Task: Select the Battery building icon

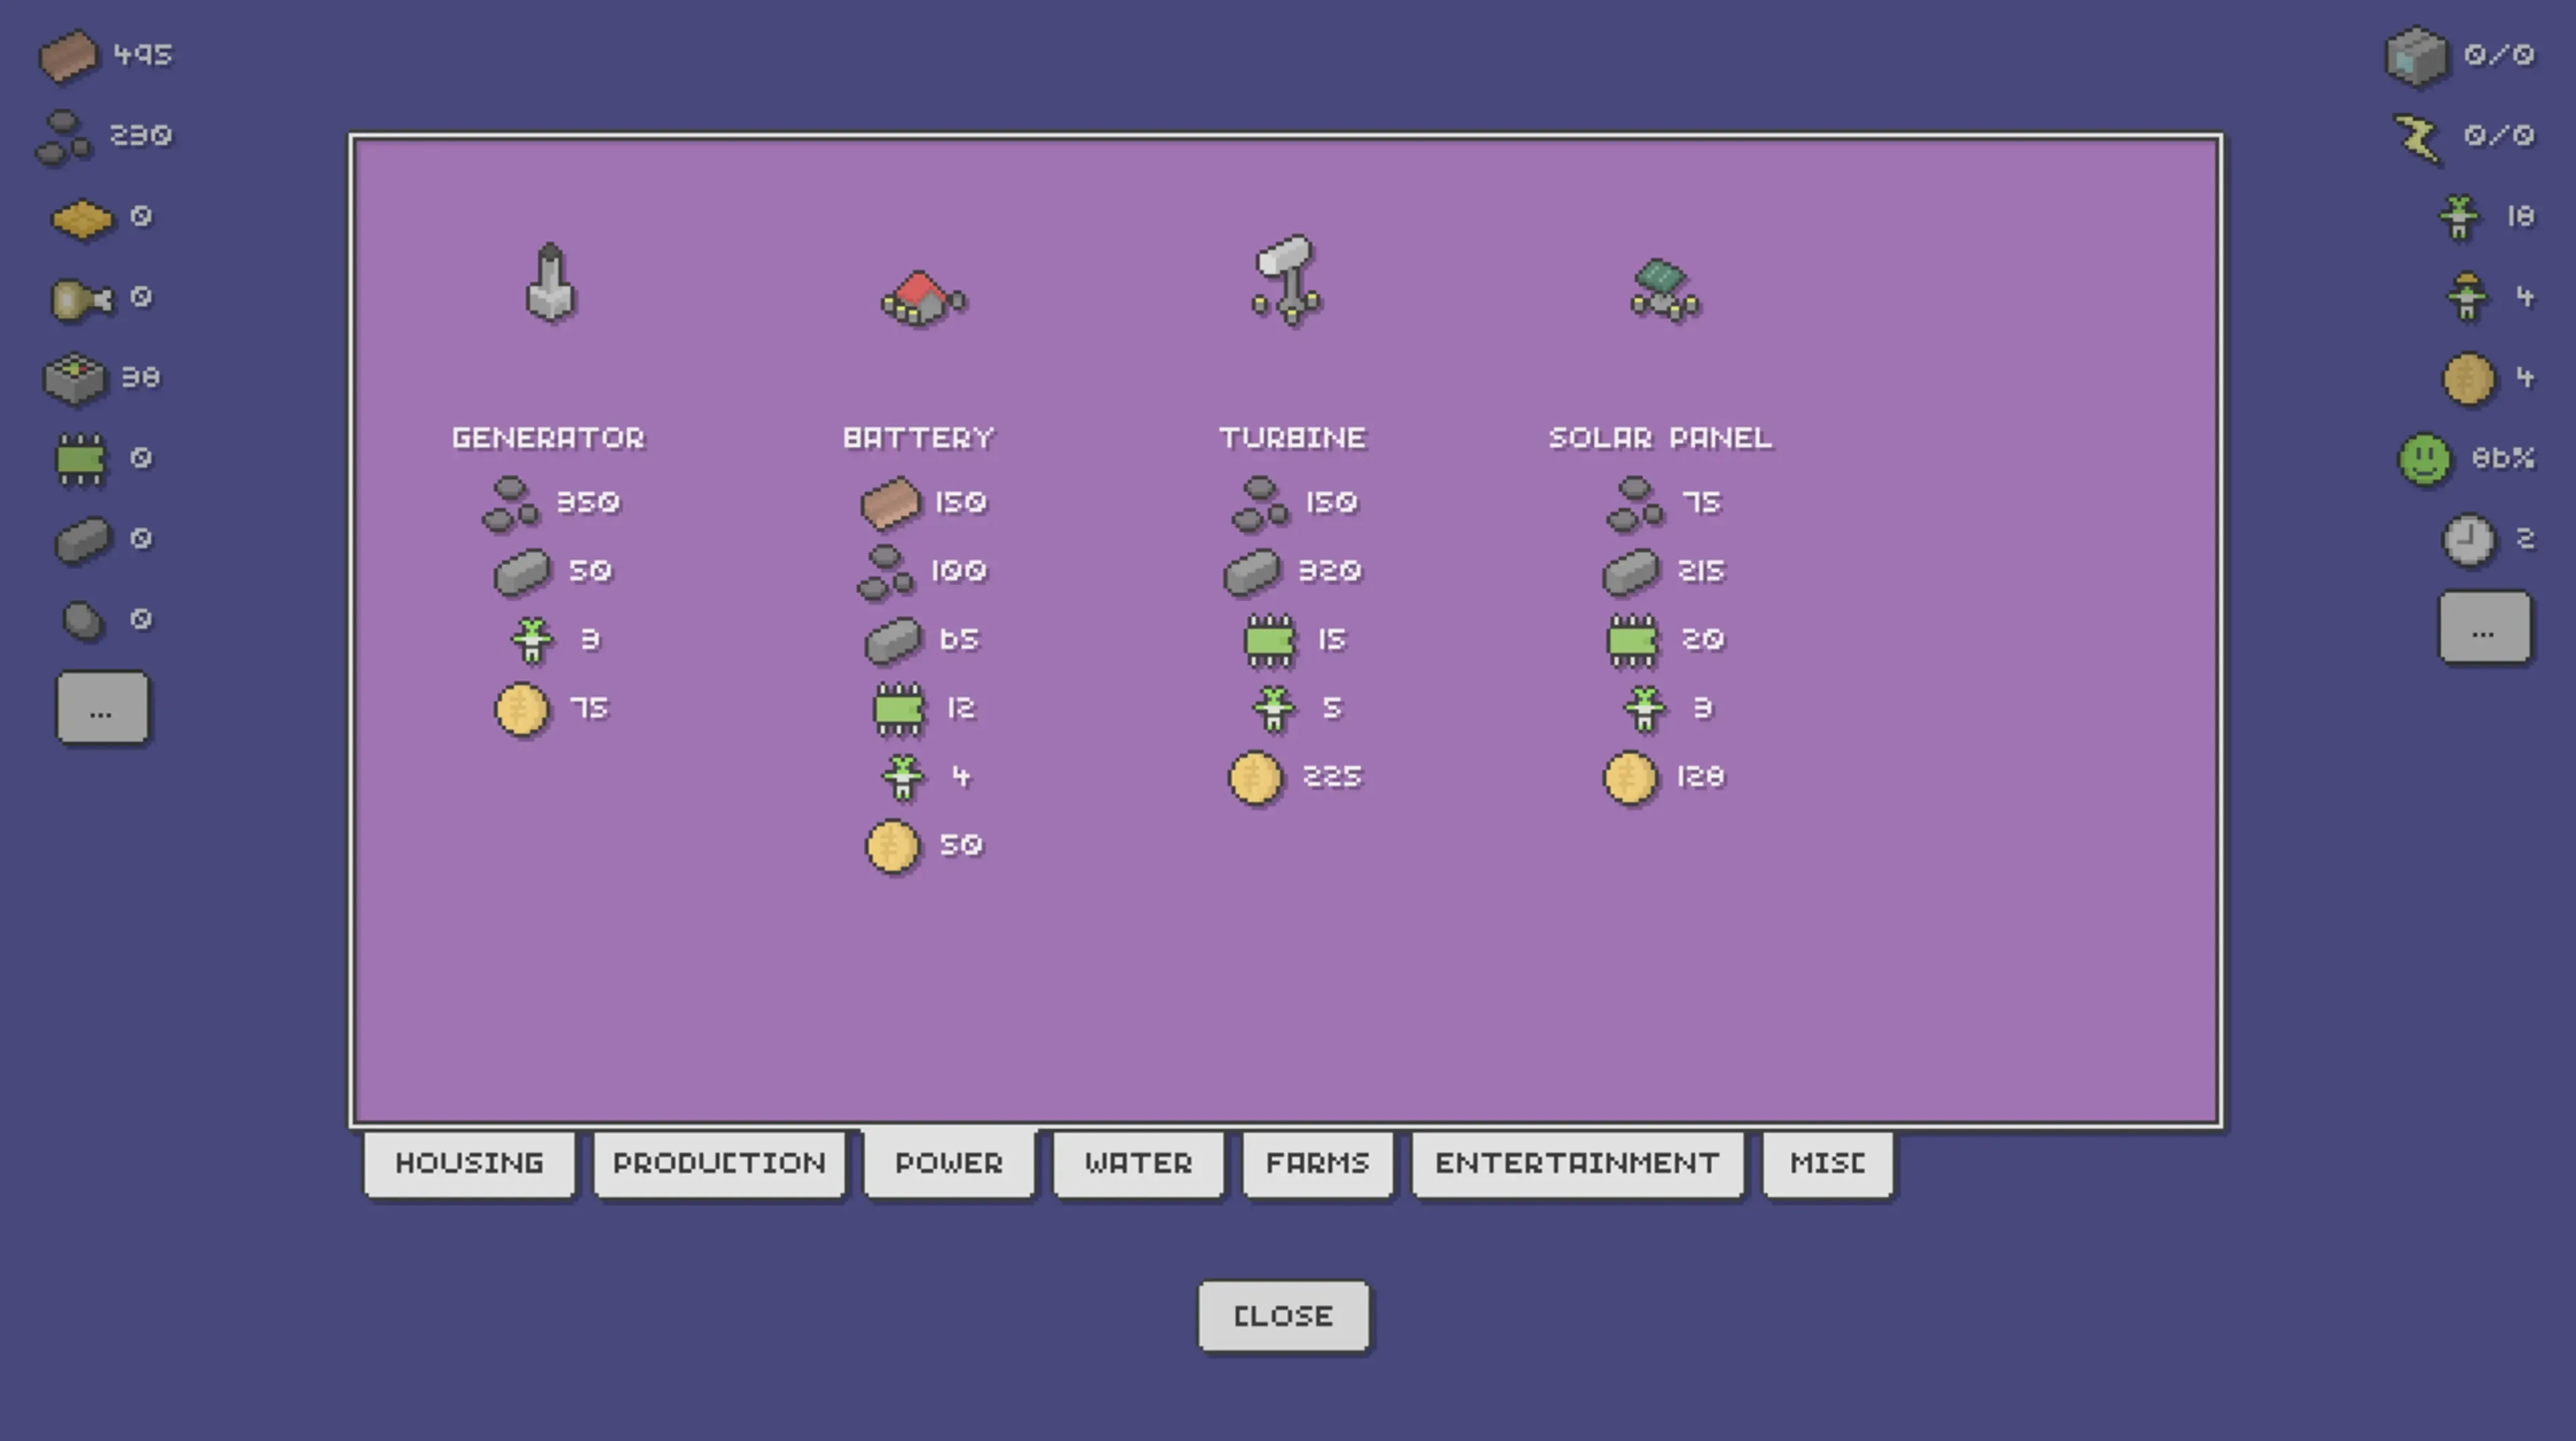Action: [x=923, y=298]
